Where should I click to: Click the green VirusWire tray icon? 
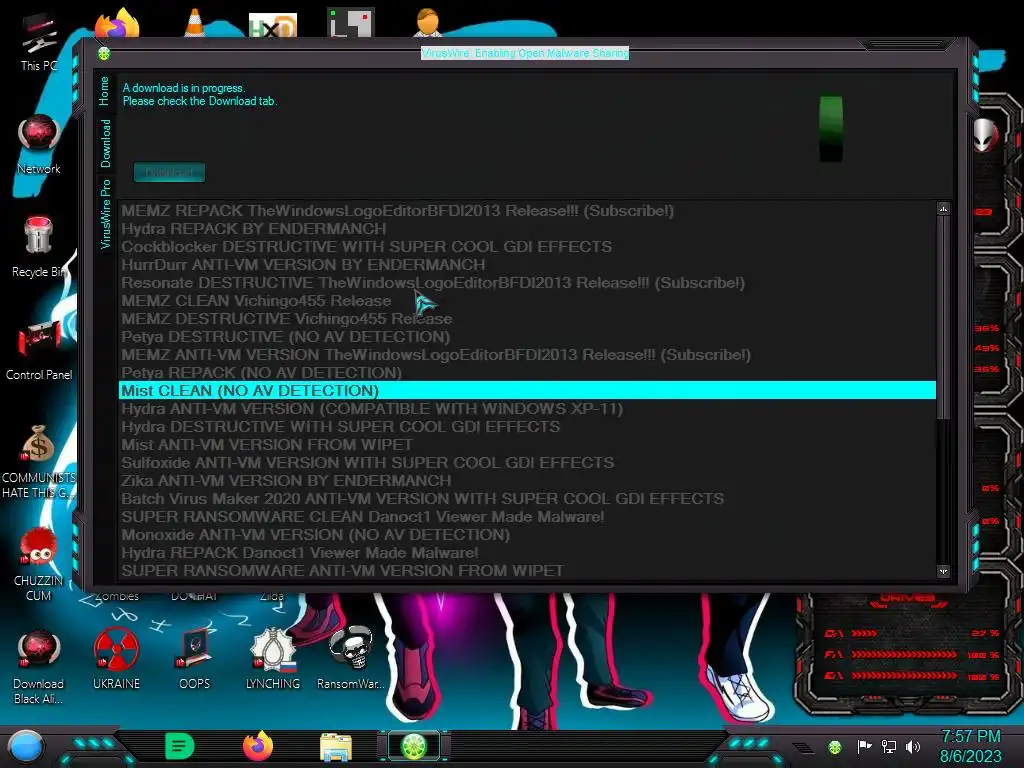tap(835, 747)
